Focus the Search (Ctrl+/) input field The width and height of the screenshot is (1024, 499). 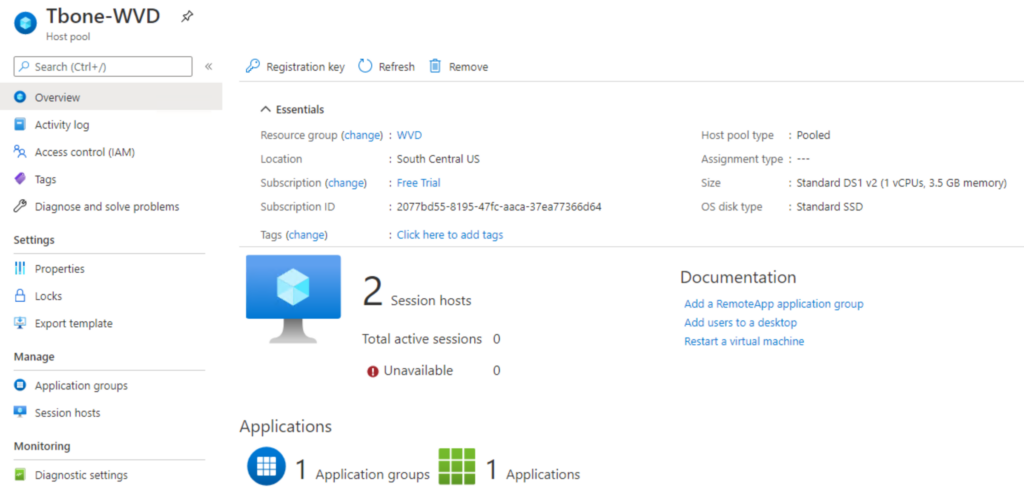(x=103, y=67)
